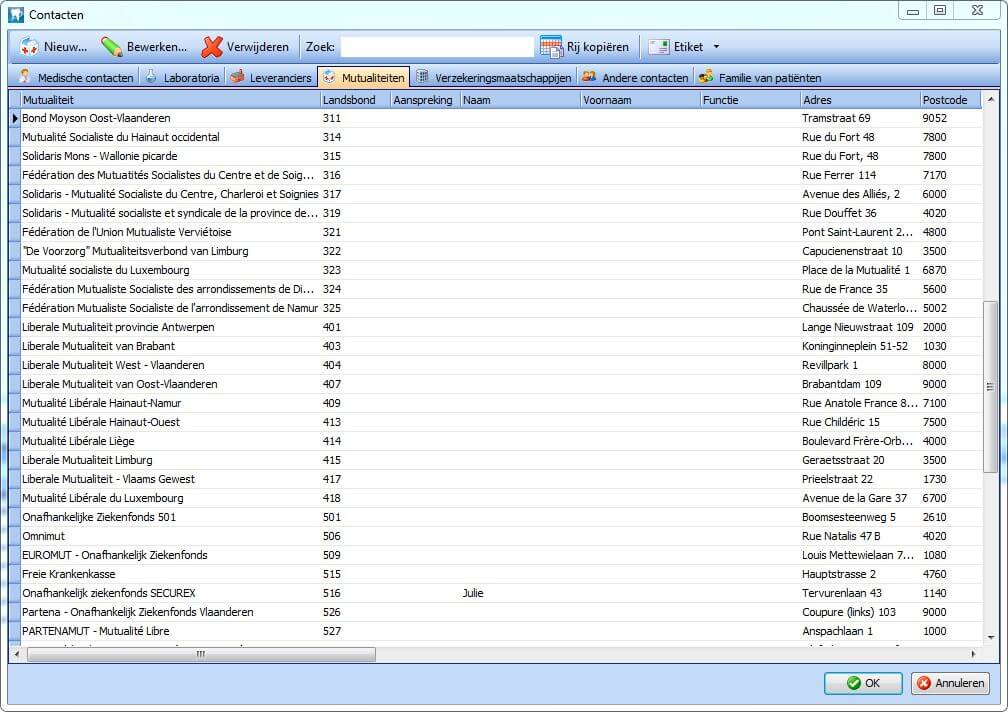The height and width of the screenshot is (712, 1008).
Task: Click into the Zoek search field
Action: [437, 47]
